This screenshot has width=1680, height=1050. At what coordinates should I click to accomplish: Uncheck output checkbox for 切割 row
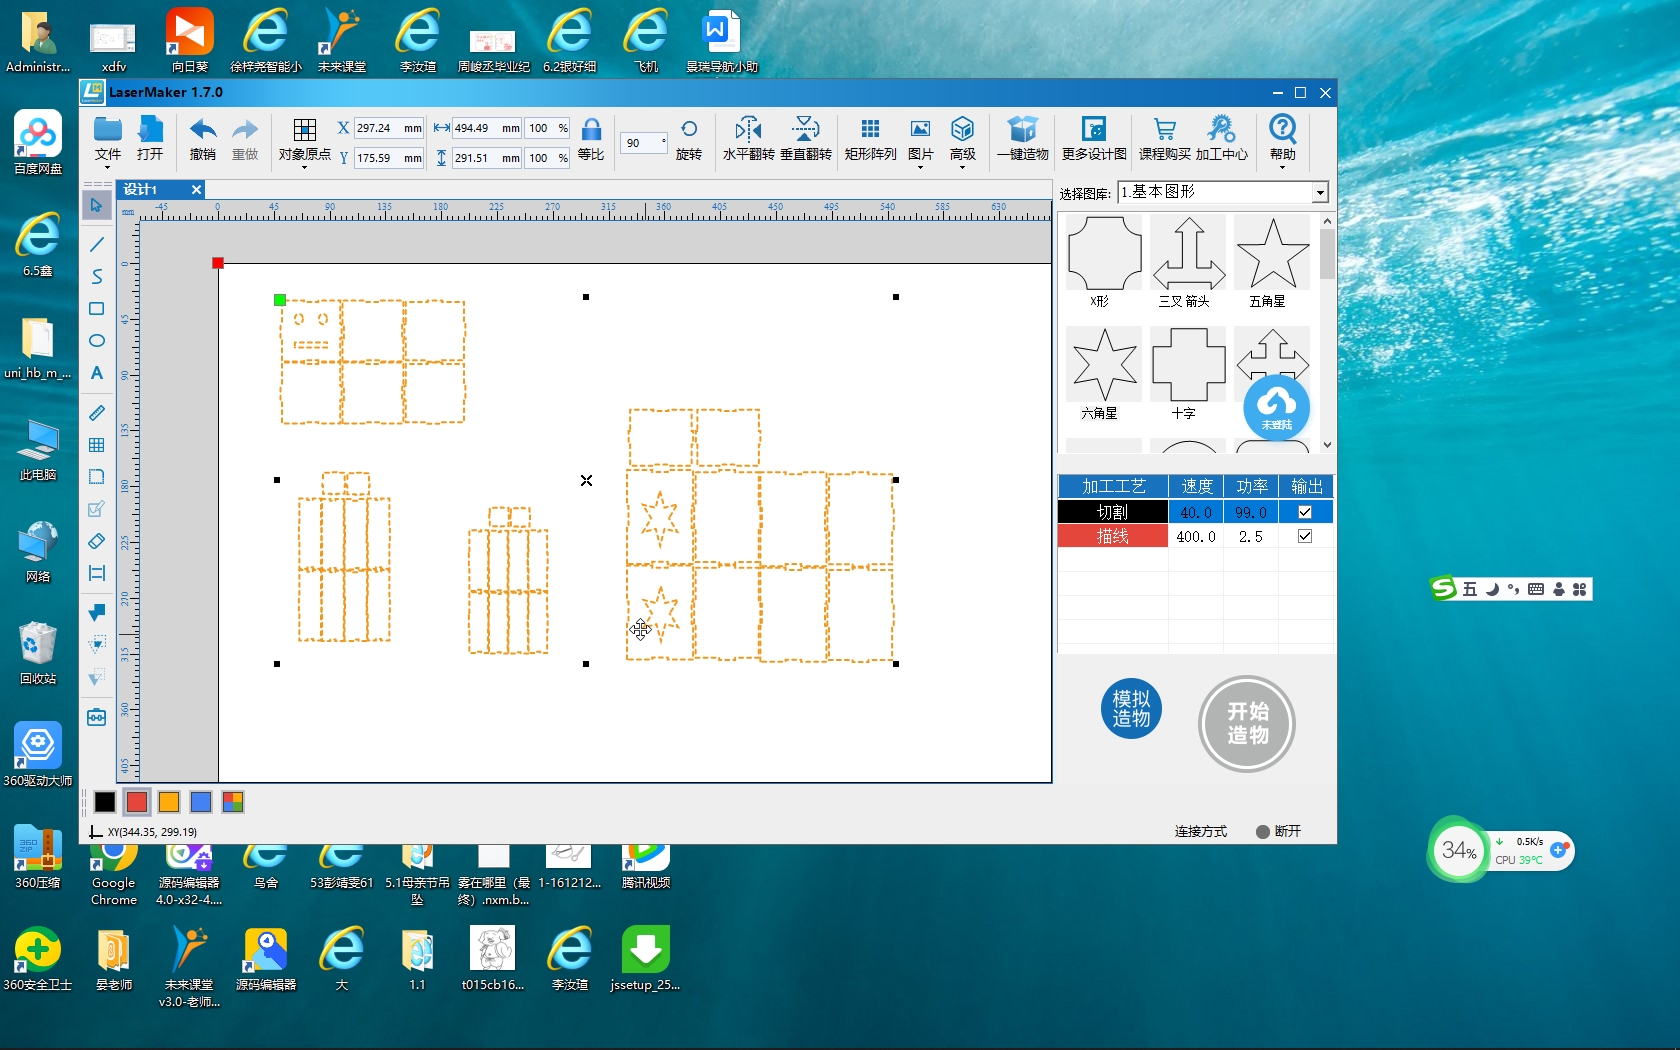tap(1305, 512)
